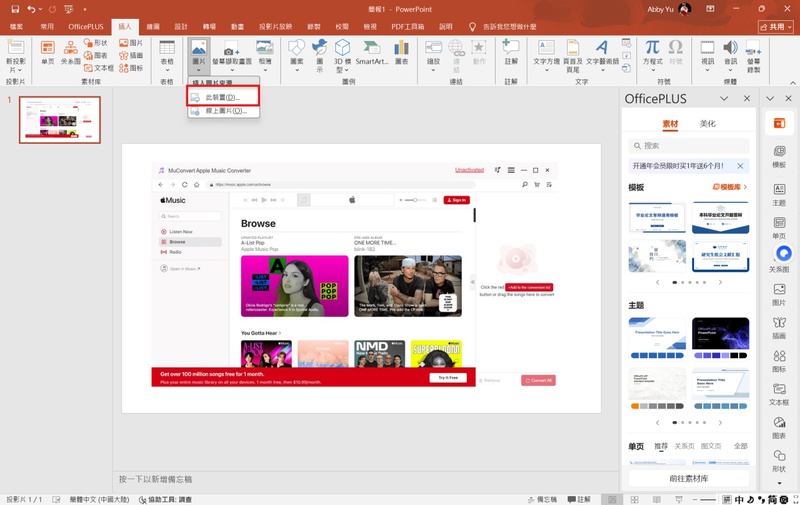The height and width of the screenshot is (505, 800).
Task: Start slideshow from quick access toolbar icon
Action: 69,9
